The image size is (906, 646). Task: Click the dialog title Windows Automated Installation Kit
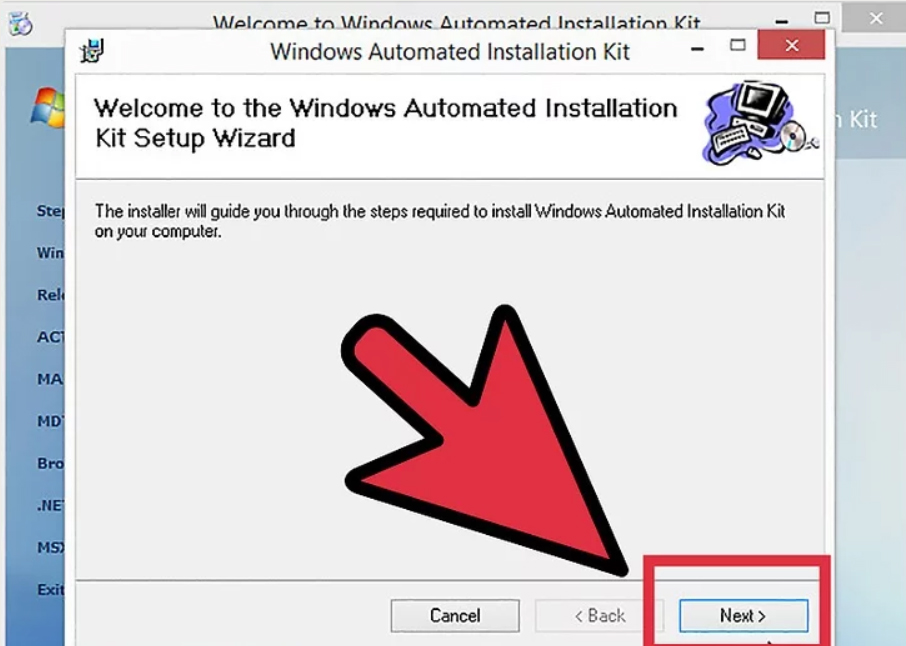[450, 51]
